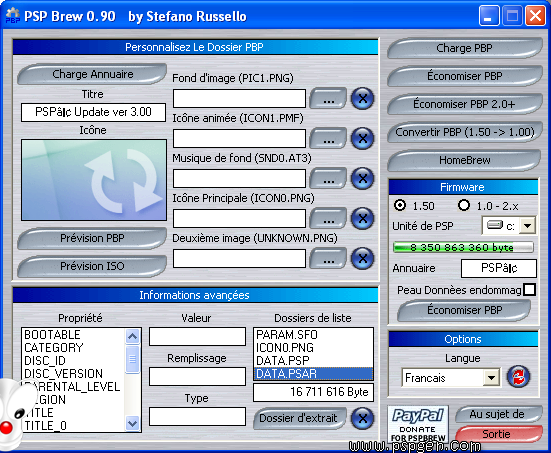
Task: Click Propriété list scroll up arrow
Action: click(132, 337)
